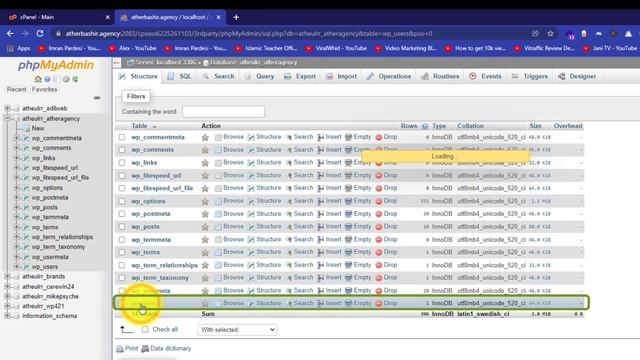Open wp_users table in sidebar

tap(45, 267)
